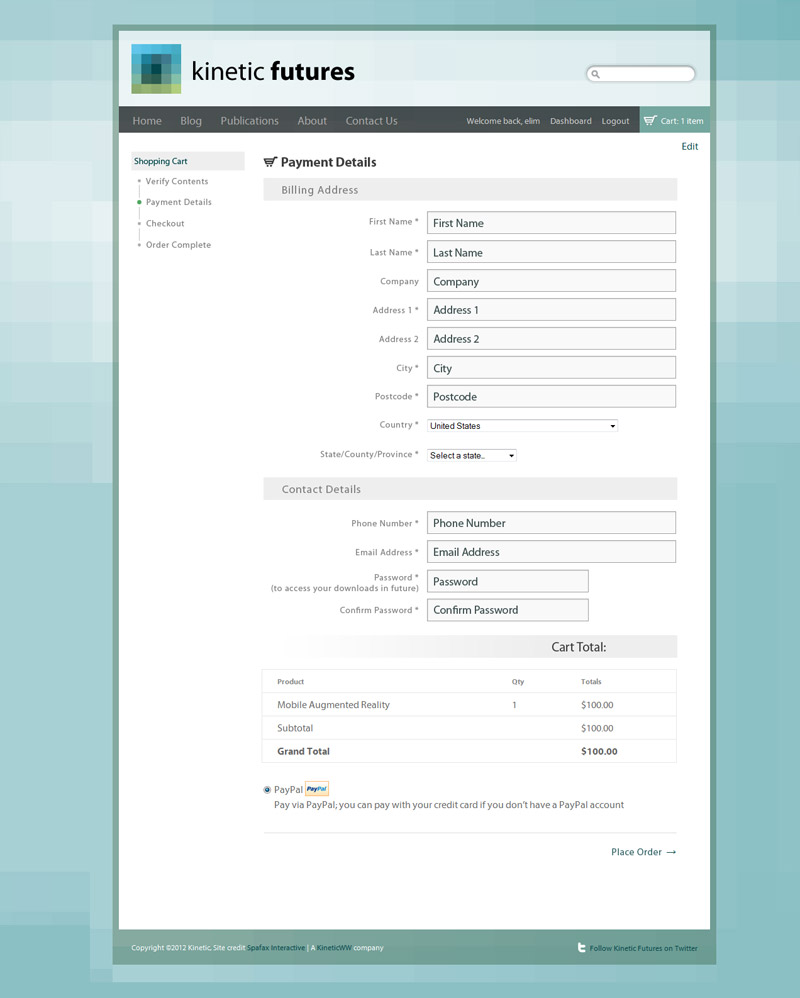
Task: Click the Logout link
Action: 615,121
